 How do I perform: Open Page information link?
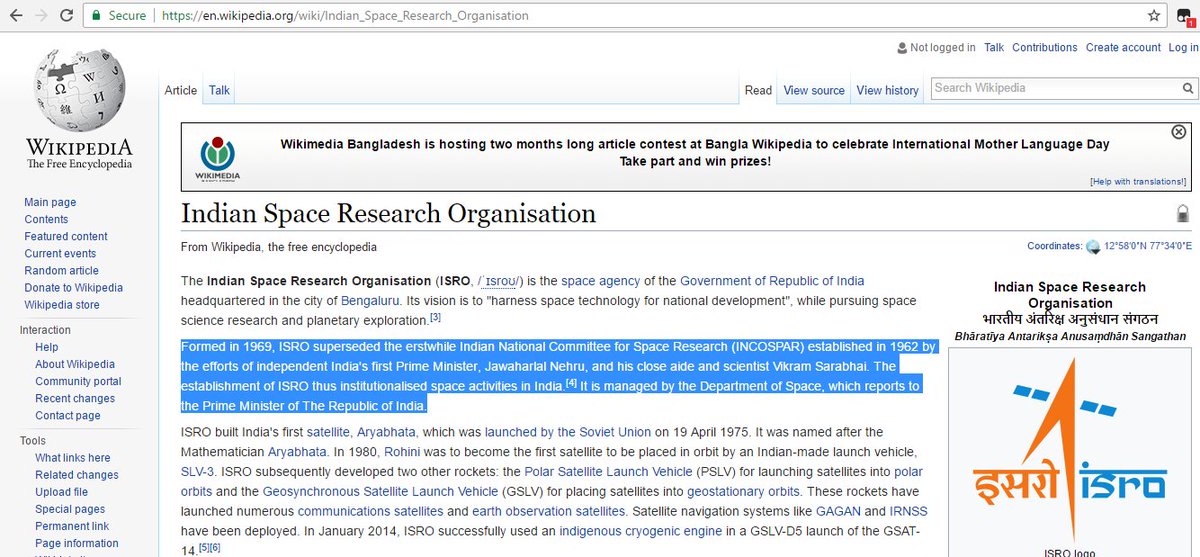click(77, 543)
